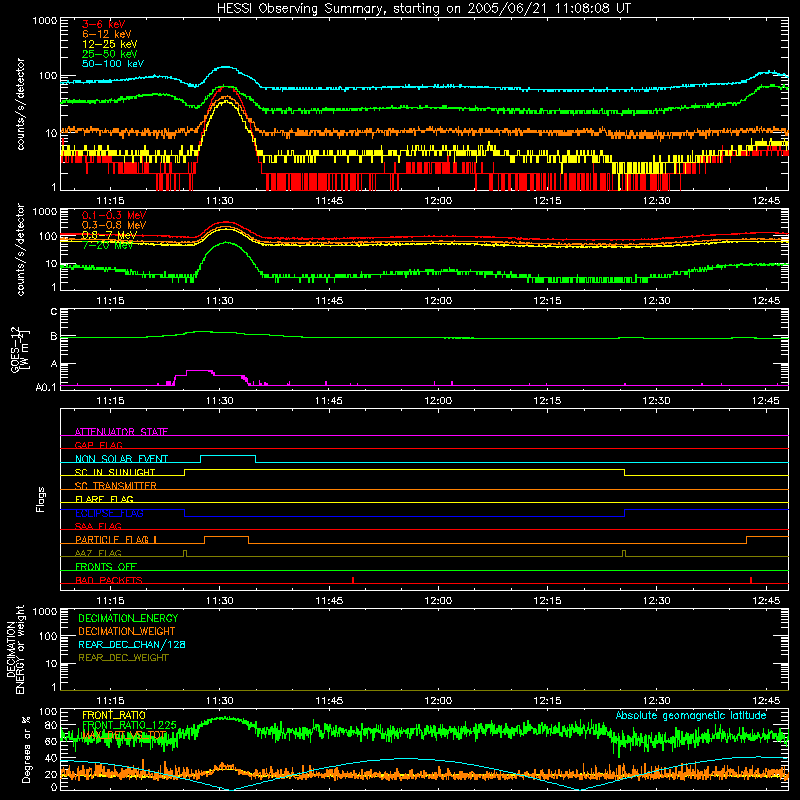
Task: Select the SAA_FLAG label
Action: (x=98, y=526)
